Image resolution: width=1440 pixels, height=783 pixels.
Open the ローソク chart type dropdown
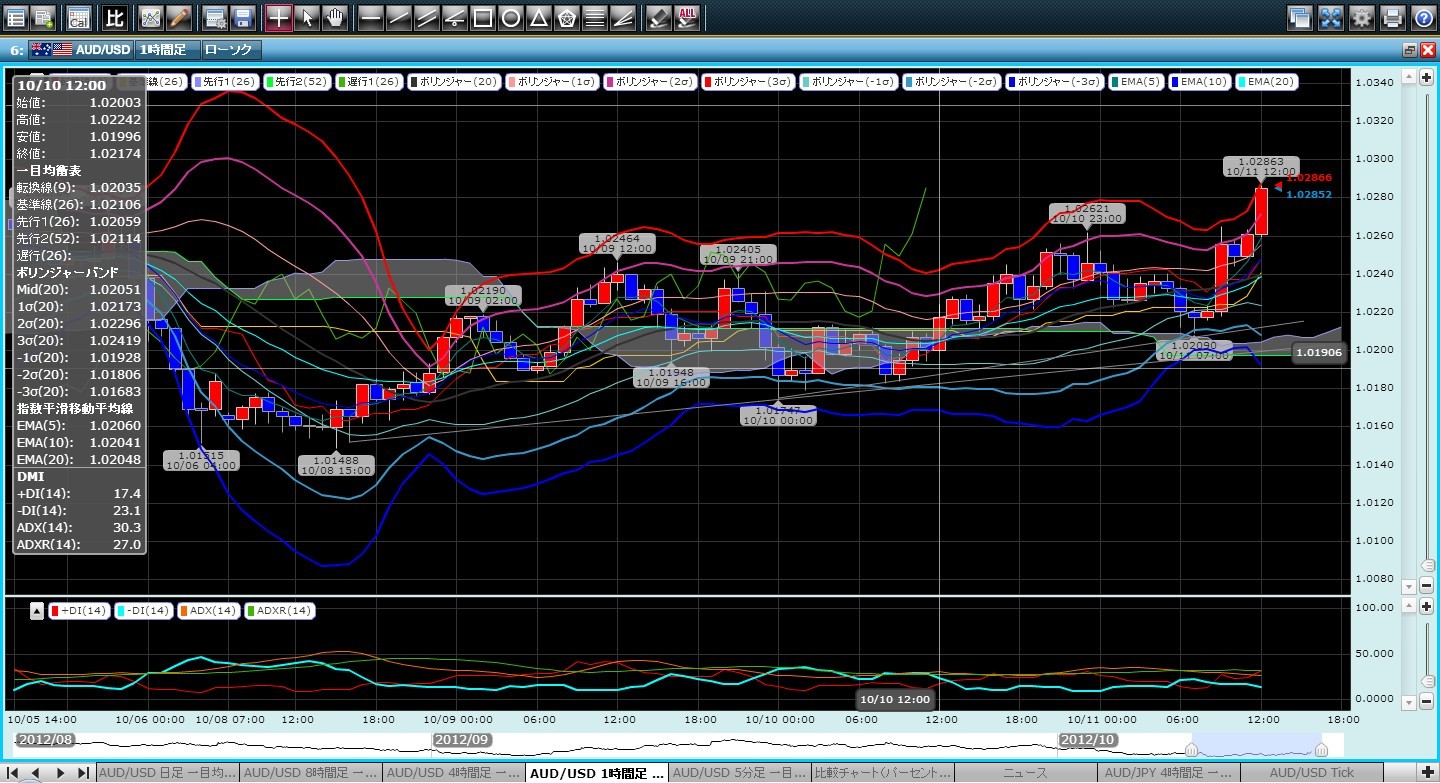point(229,49)
